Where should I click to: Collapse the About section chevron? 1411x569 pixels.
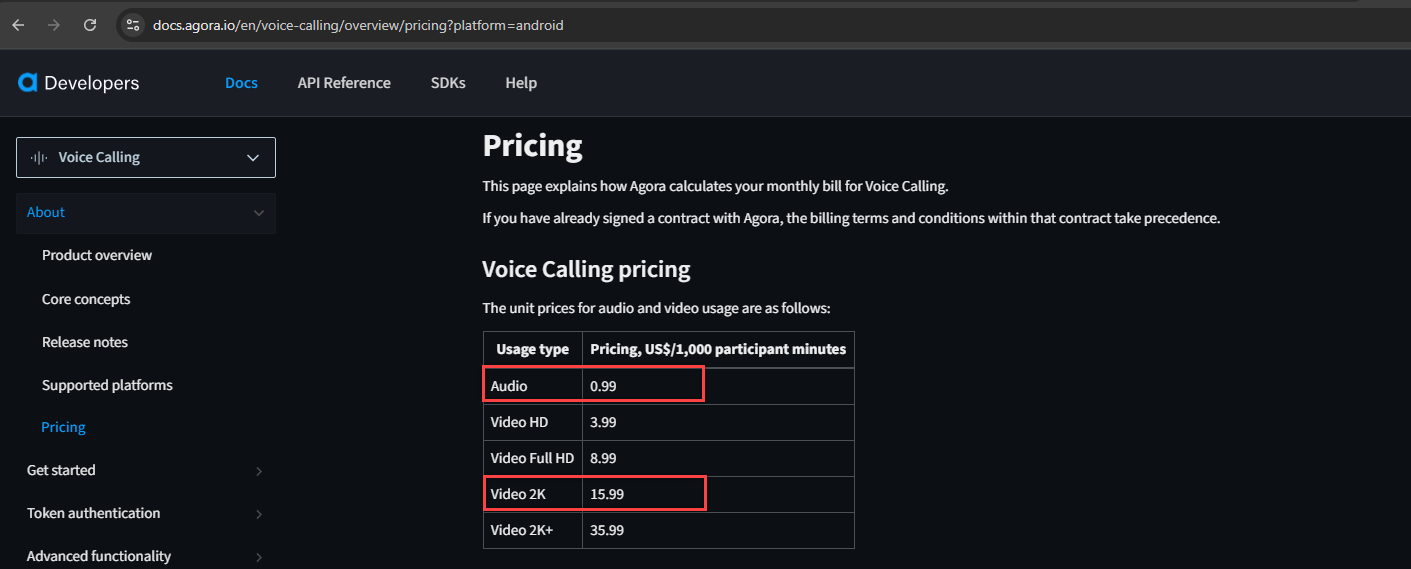259,213
